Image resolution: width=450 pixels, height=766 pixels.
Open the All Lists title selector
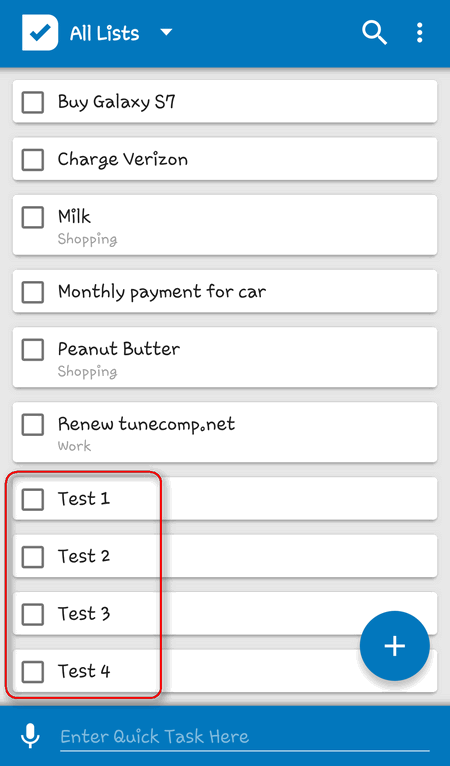[x=105, y=33]
